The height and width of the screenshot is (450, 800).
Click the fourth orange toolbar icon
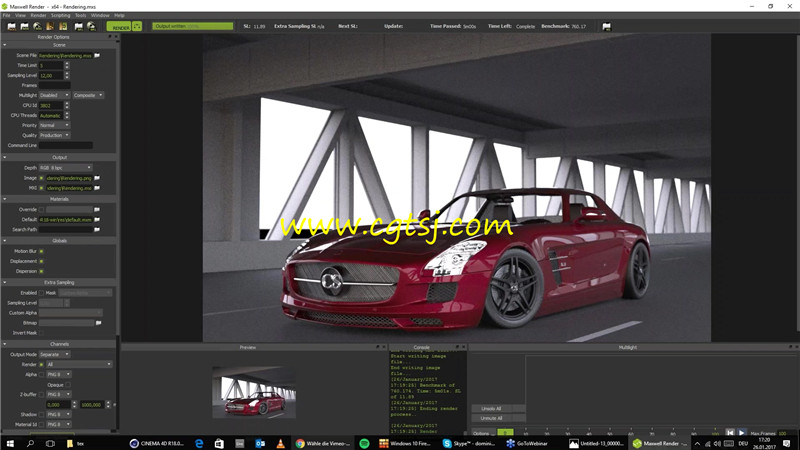(51, 27)
